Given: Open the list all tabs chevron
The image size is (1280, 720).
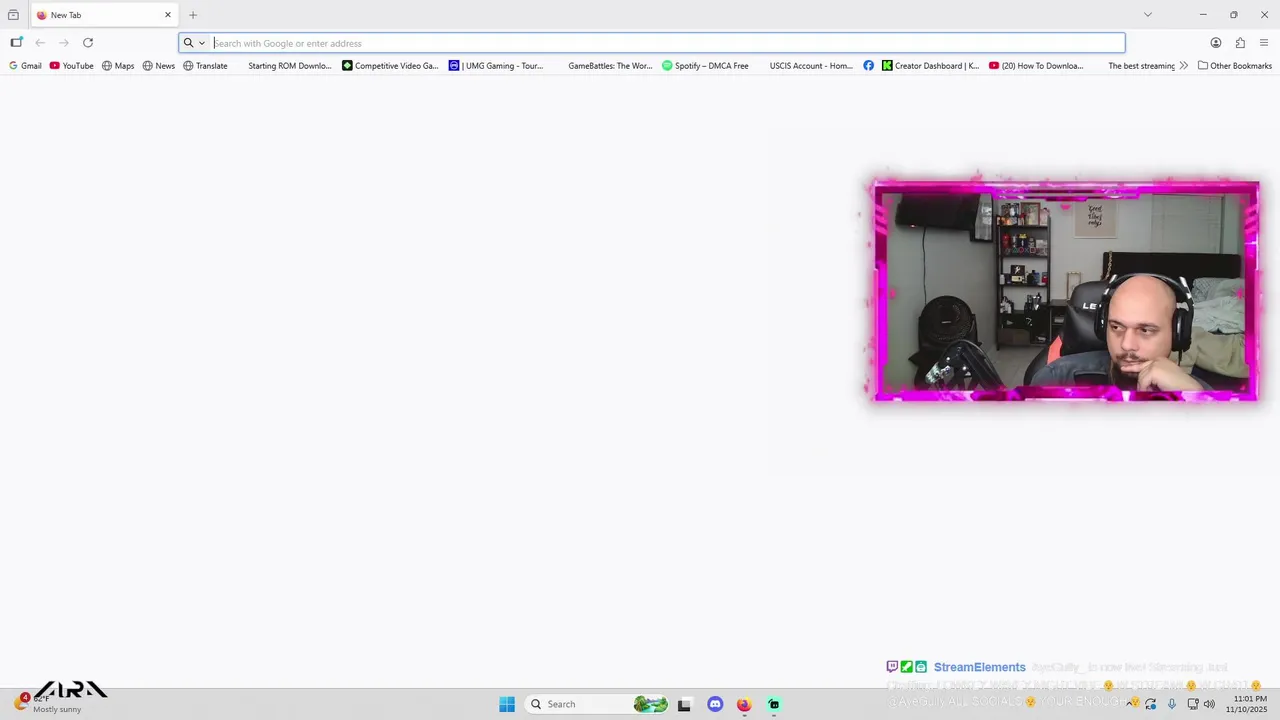Looking at the screenshot, I should coord(1148,15).
